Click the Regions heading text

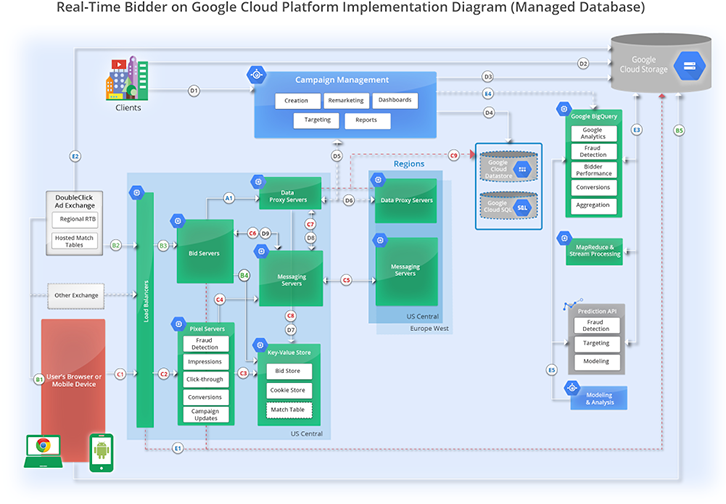pos(409,164)
